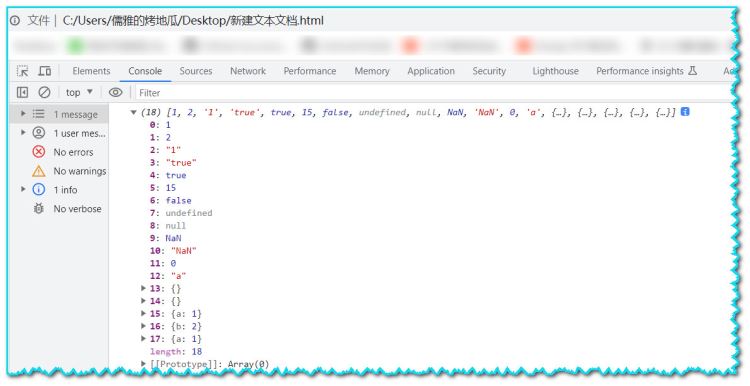This screenshot has height=386, width=750.
Task: Expand array entry 17: {a: 1}
Action: click(x=143, y=338)
